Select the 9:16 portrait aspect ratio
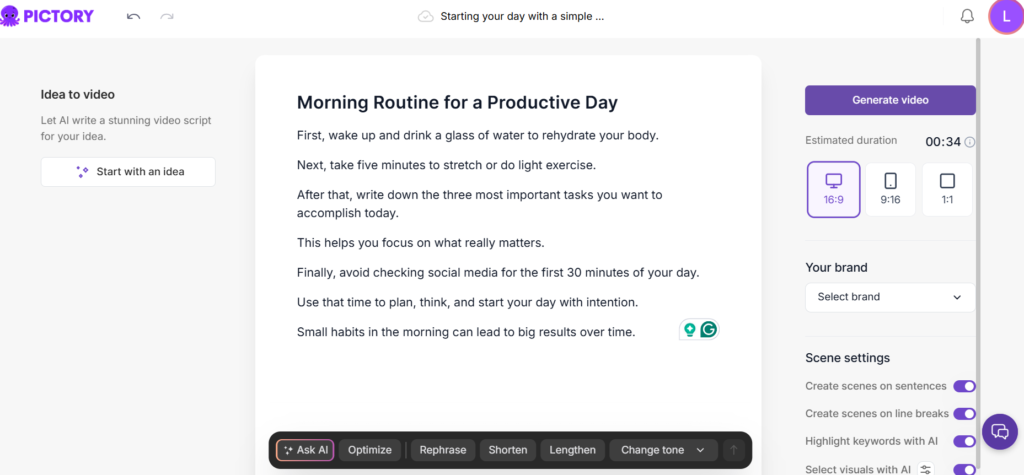The image size is (1024, 475). point(890,189)
